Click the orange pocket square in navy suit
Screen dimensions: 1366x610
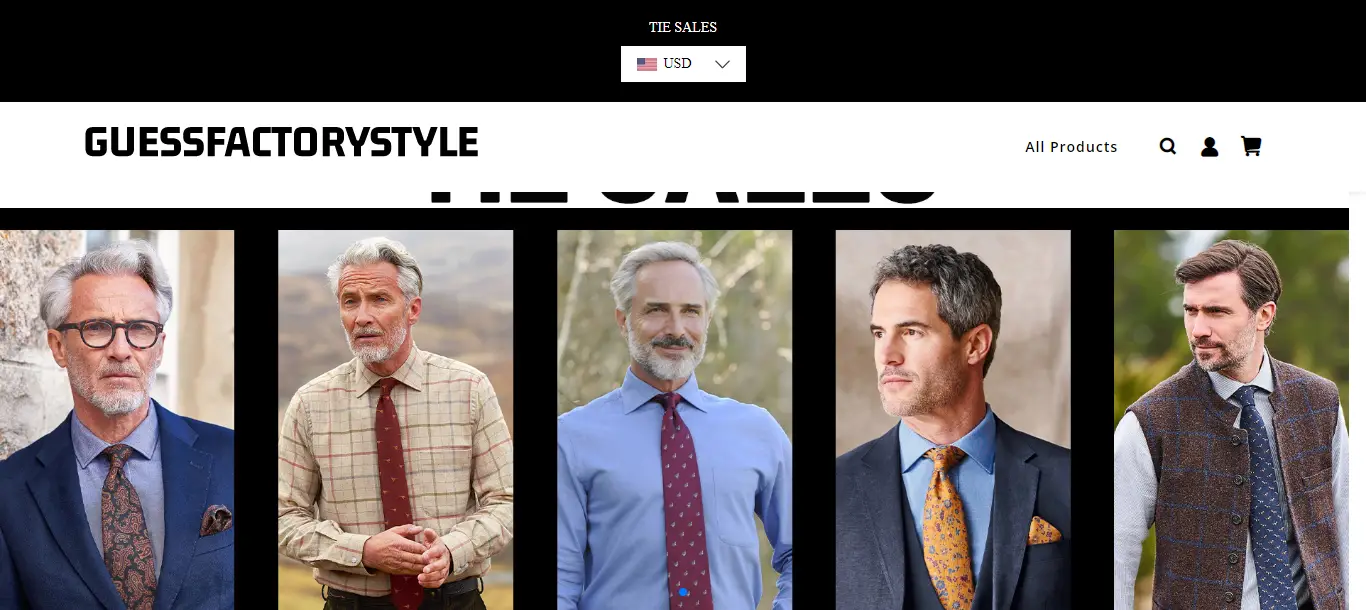click(x=1044, y=529)
